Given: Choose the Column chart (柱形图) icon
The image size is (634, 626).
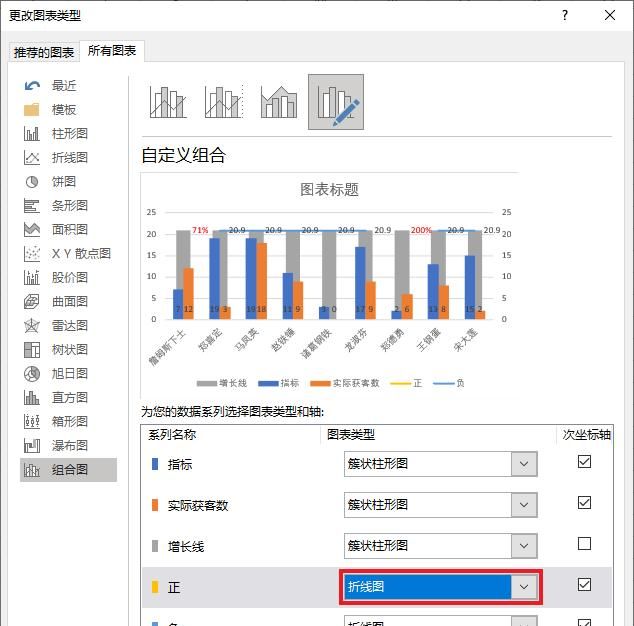Looking at the screenshot, I should tap(32, 133).
